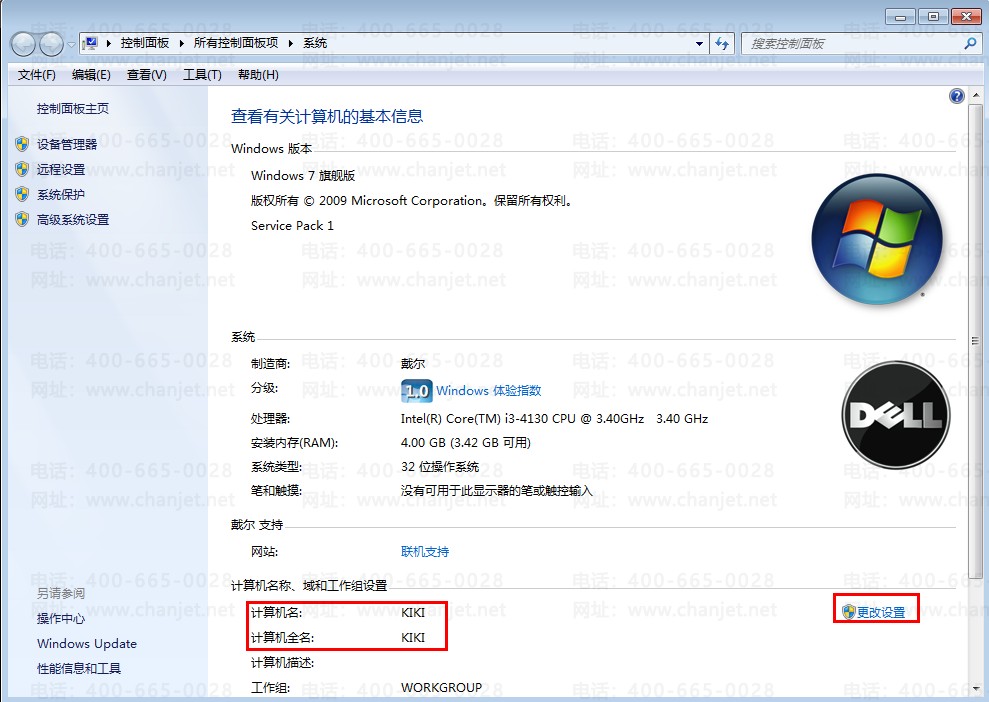Open recent pages dropdown beside Forward button
The image size is (989, 702).
click(71, 44)
